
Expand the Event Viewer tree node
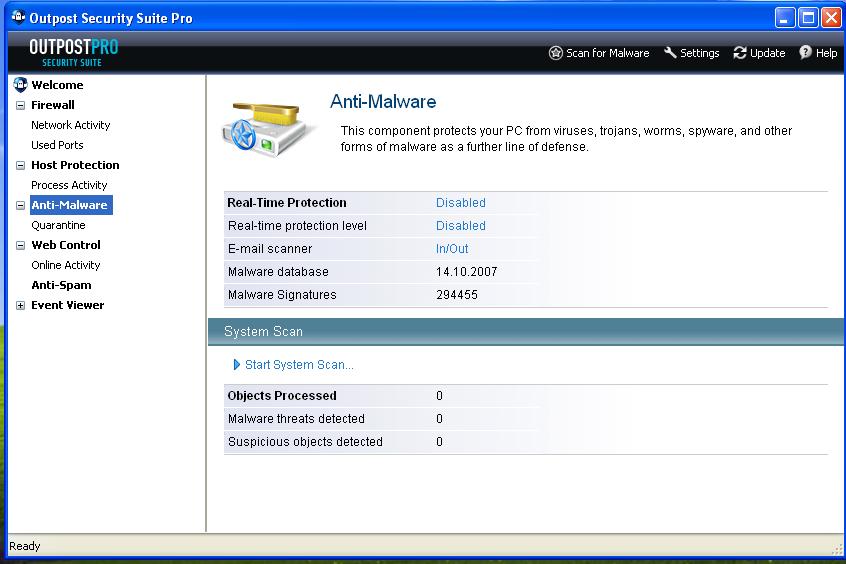(20, 305)
